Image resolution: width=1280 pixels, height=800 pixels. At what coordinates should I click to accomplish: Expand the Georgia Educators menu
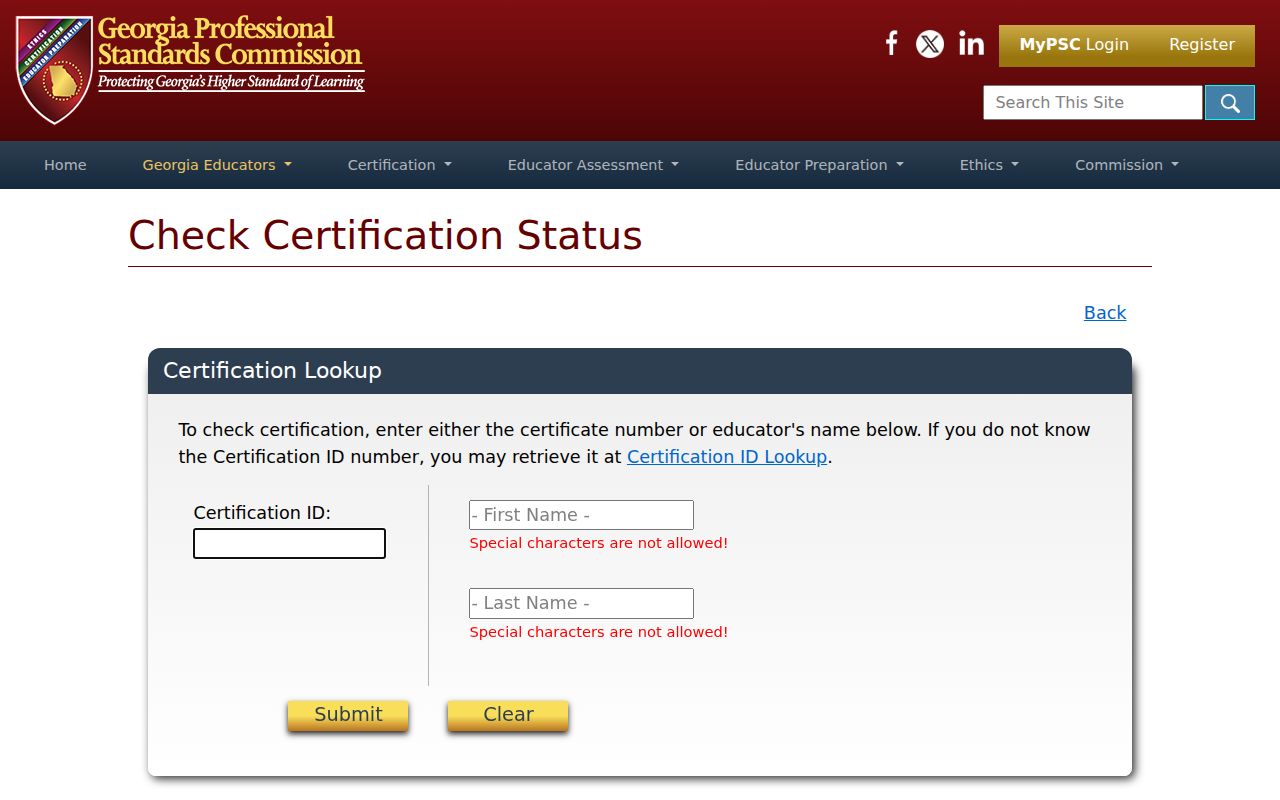pyautogui.click(x=217, y=165)
